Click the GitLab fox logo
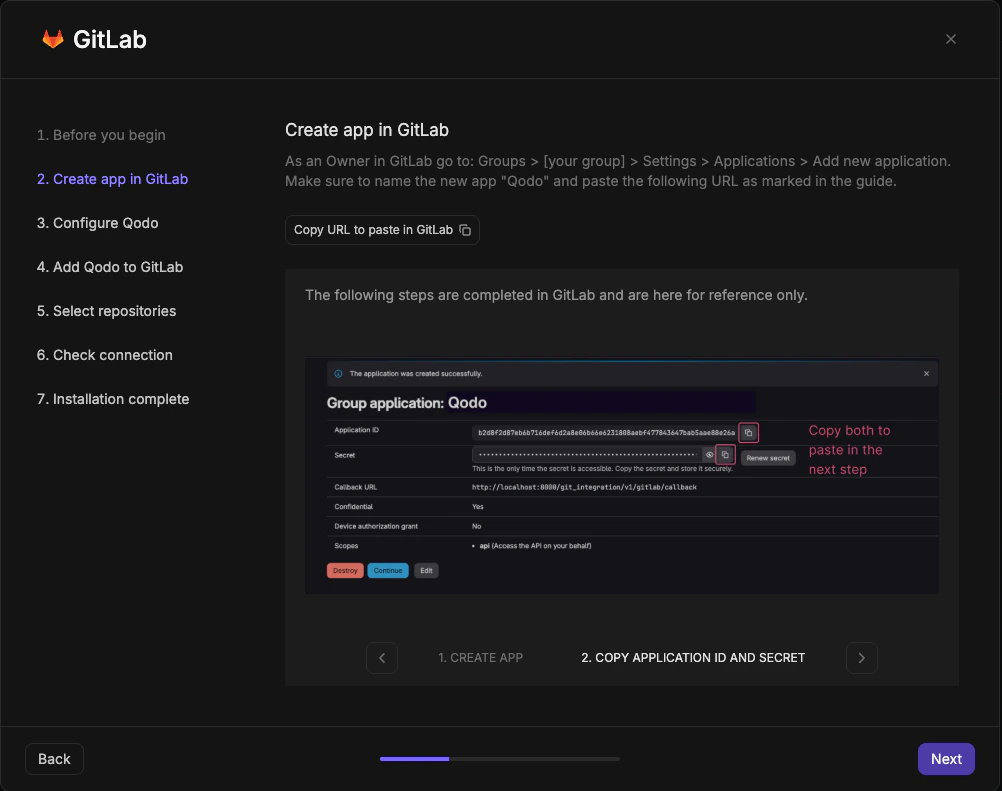The width and height of the screenshot is (1002, 791). [x=53, y=39]
